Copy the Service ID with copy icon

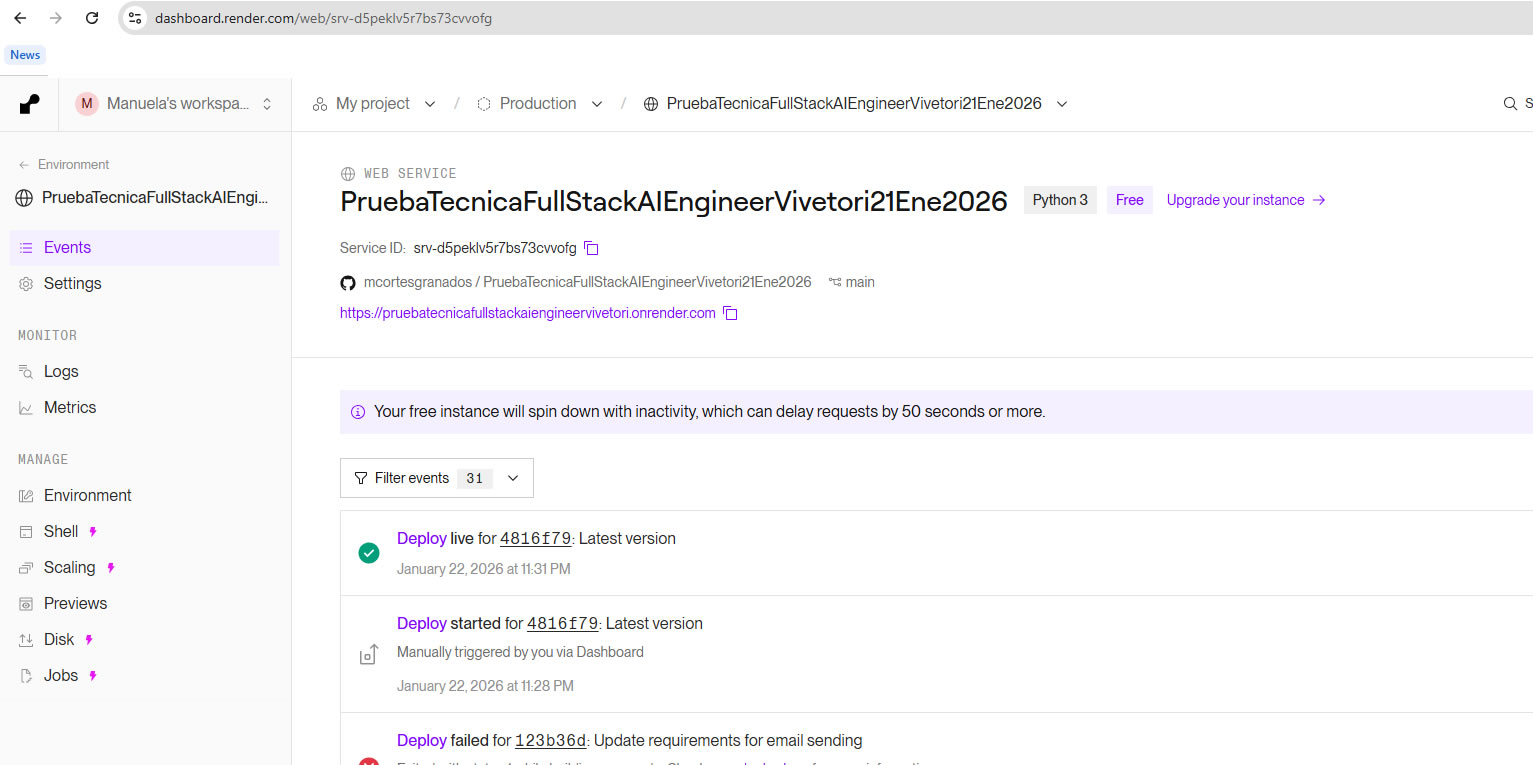[x=591, y=248]
